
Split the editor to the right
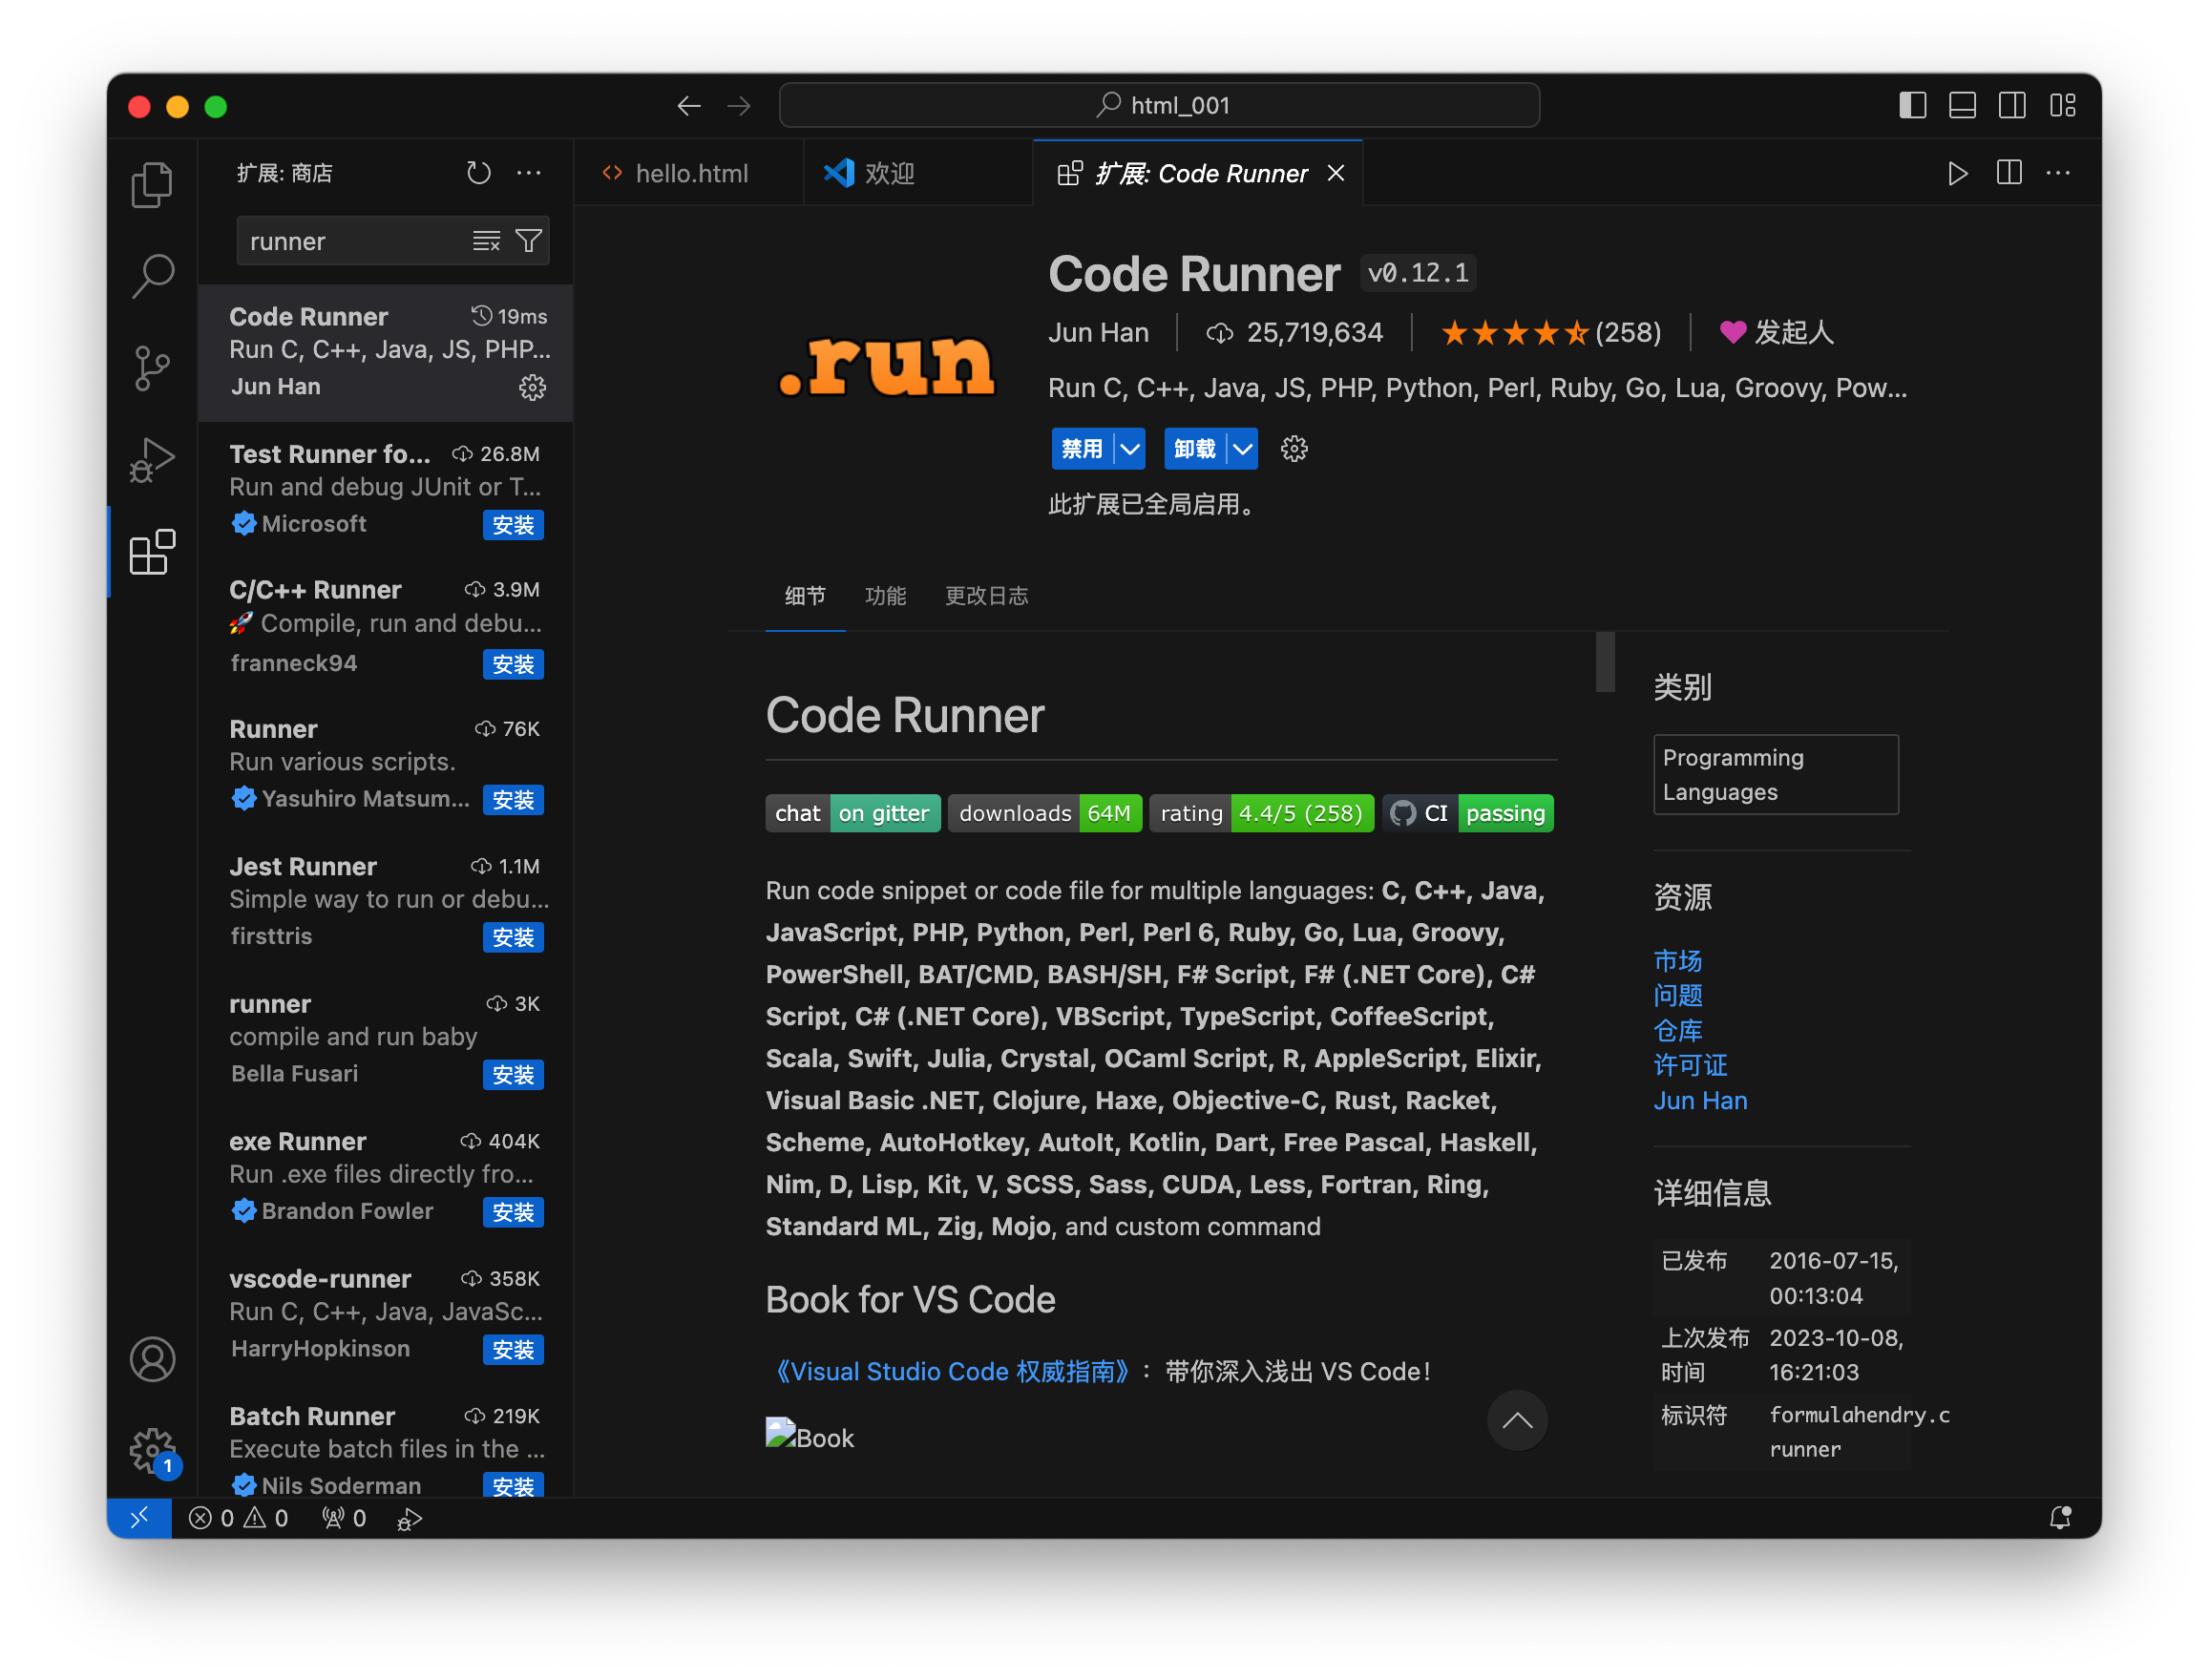tap(2008, 173)
